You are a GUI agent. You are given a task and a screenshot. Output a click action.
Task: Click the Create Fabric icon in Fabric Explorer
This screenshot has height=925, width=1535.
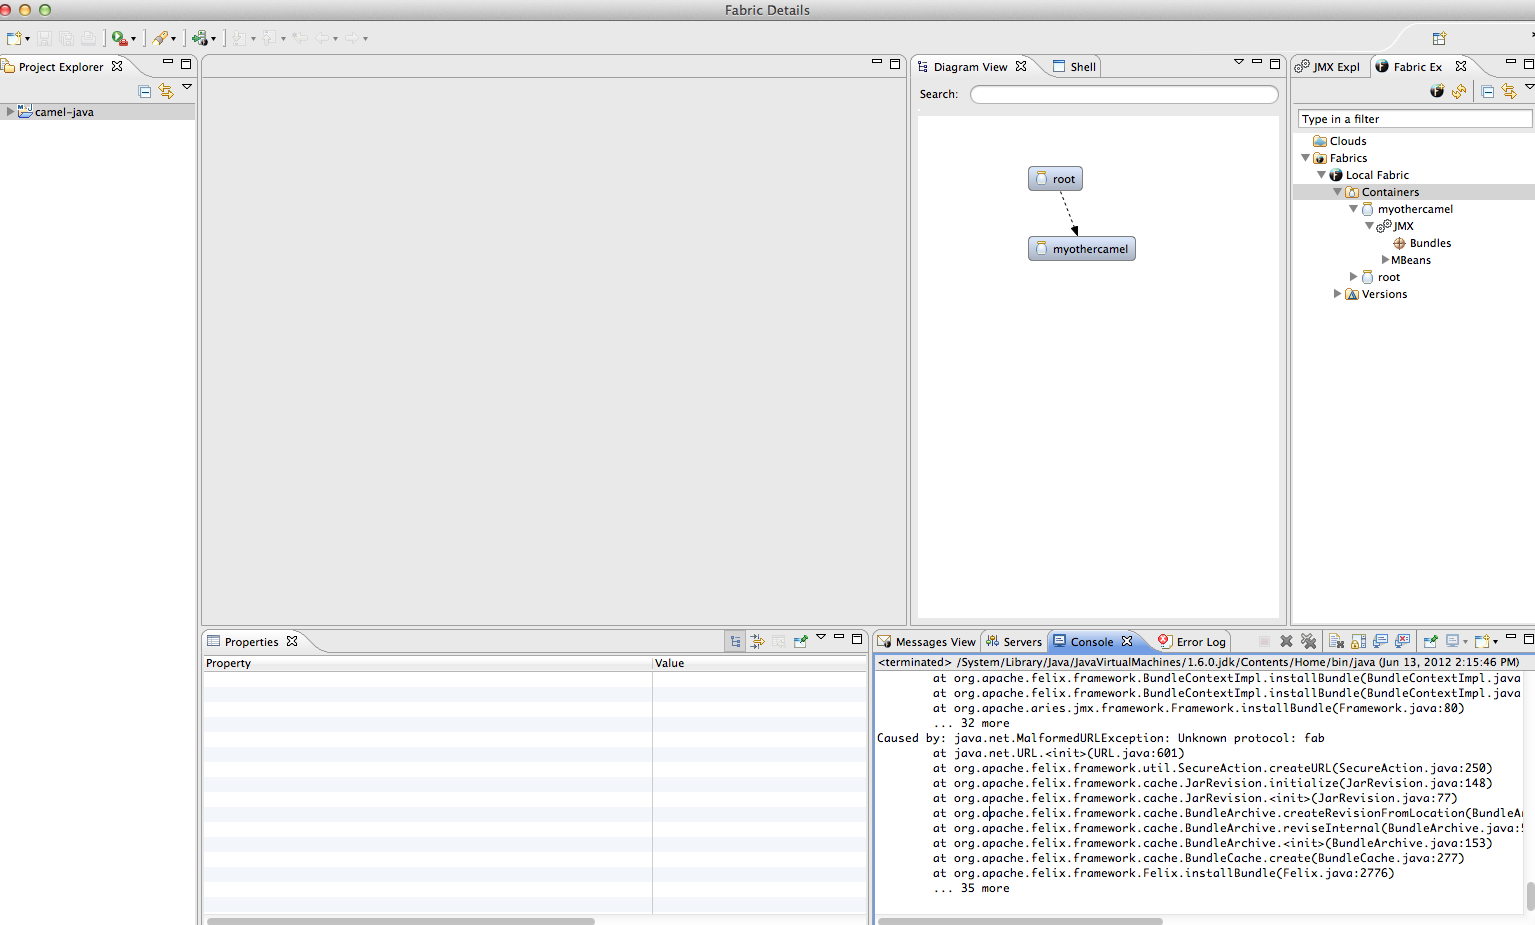(x=1437, y=91)
